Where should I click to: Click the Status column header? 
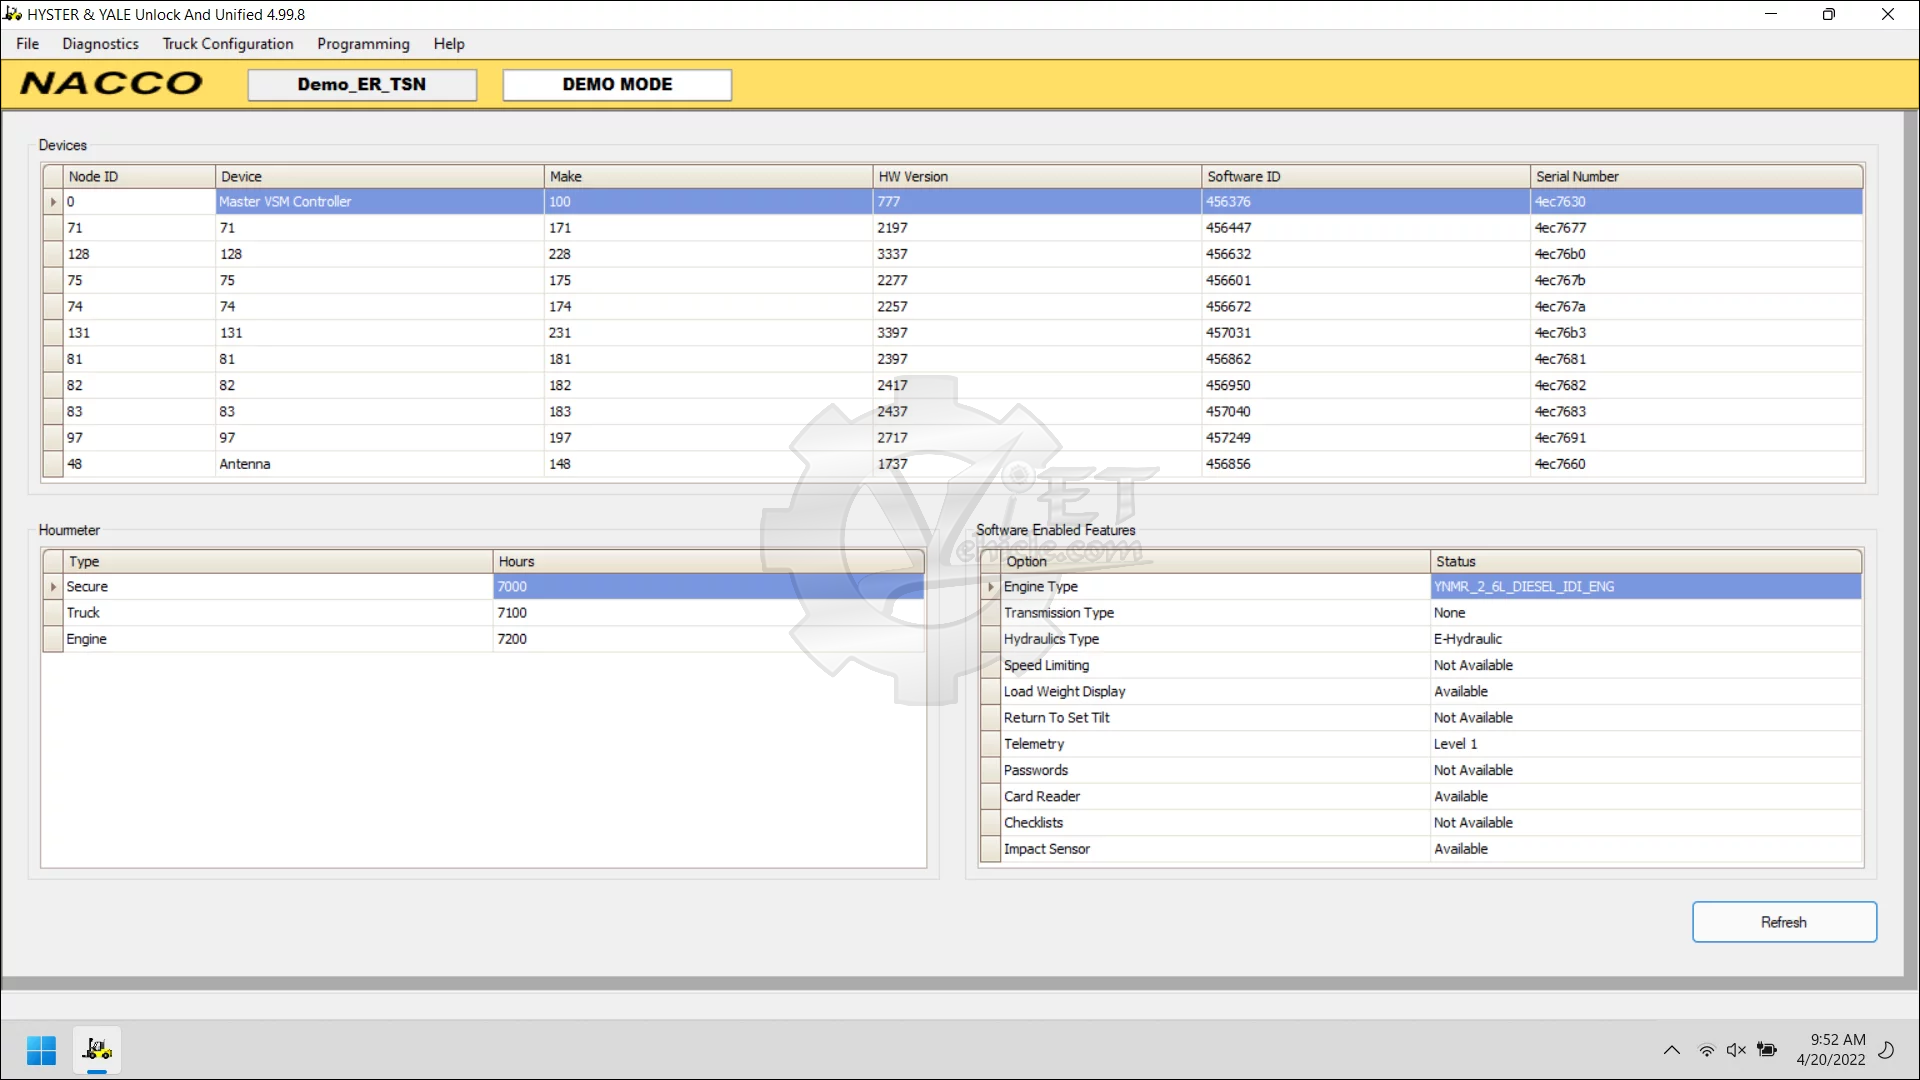pos(1646,561)
